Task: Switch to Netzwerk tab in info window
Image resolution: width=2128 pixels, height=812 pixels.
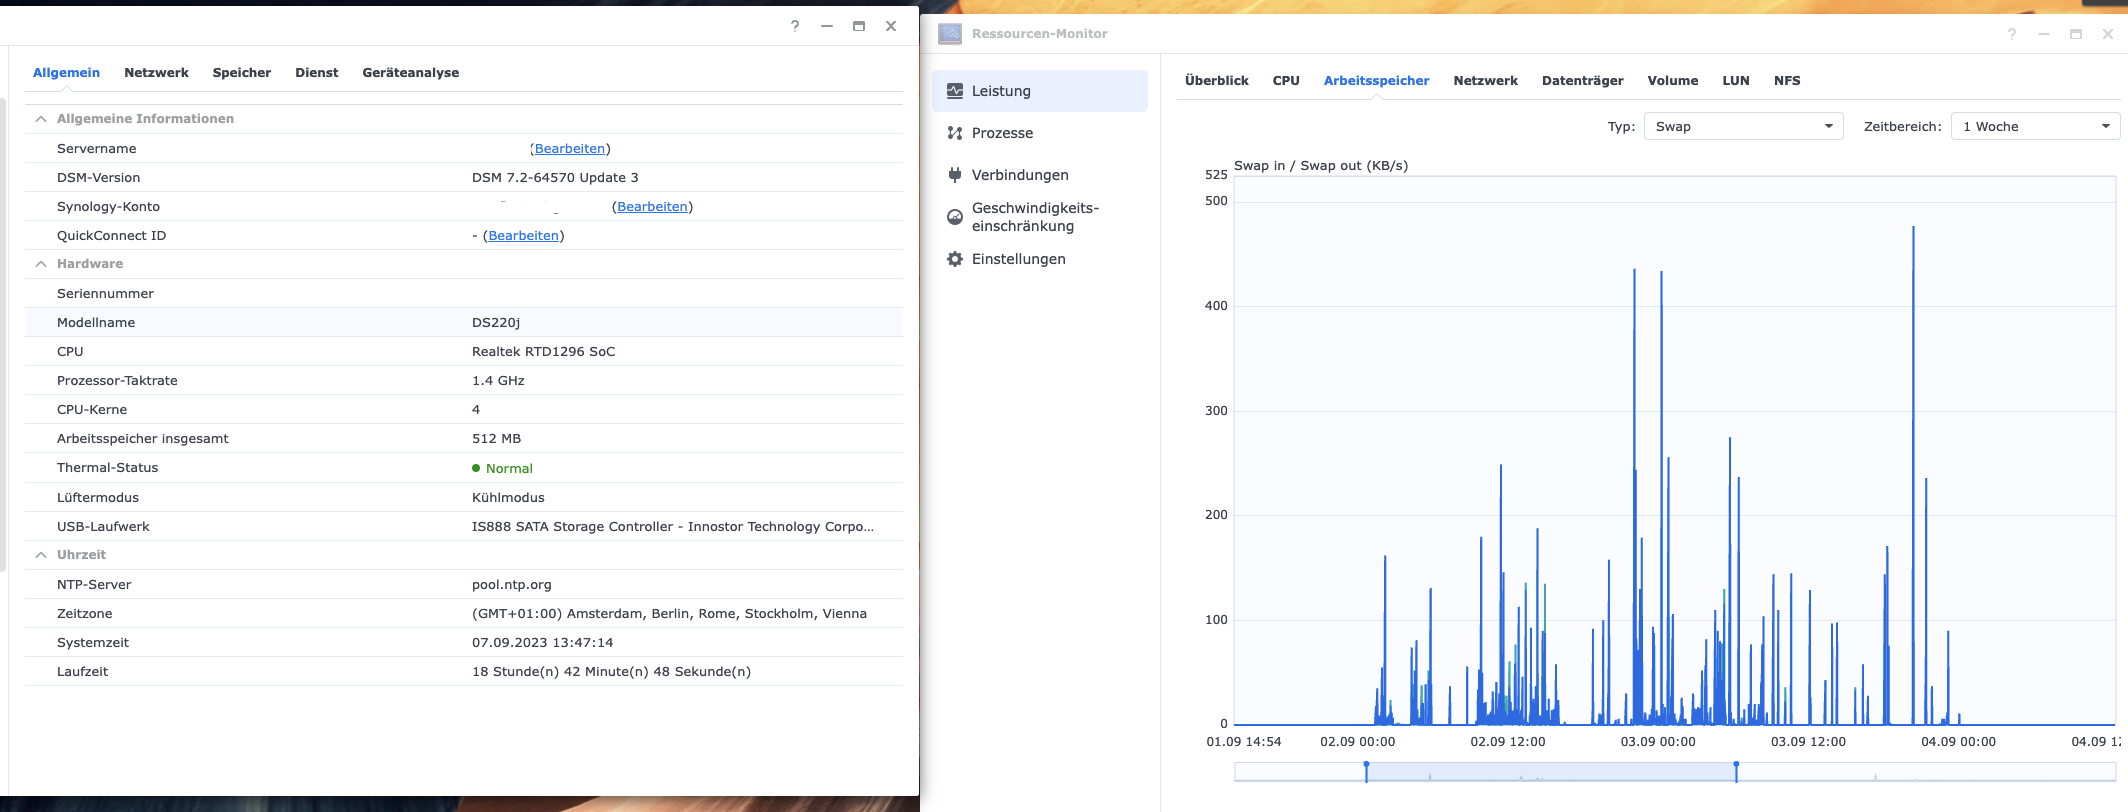Action: (x=156, y=73)
